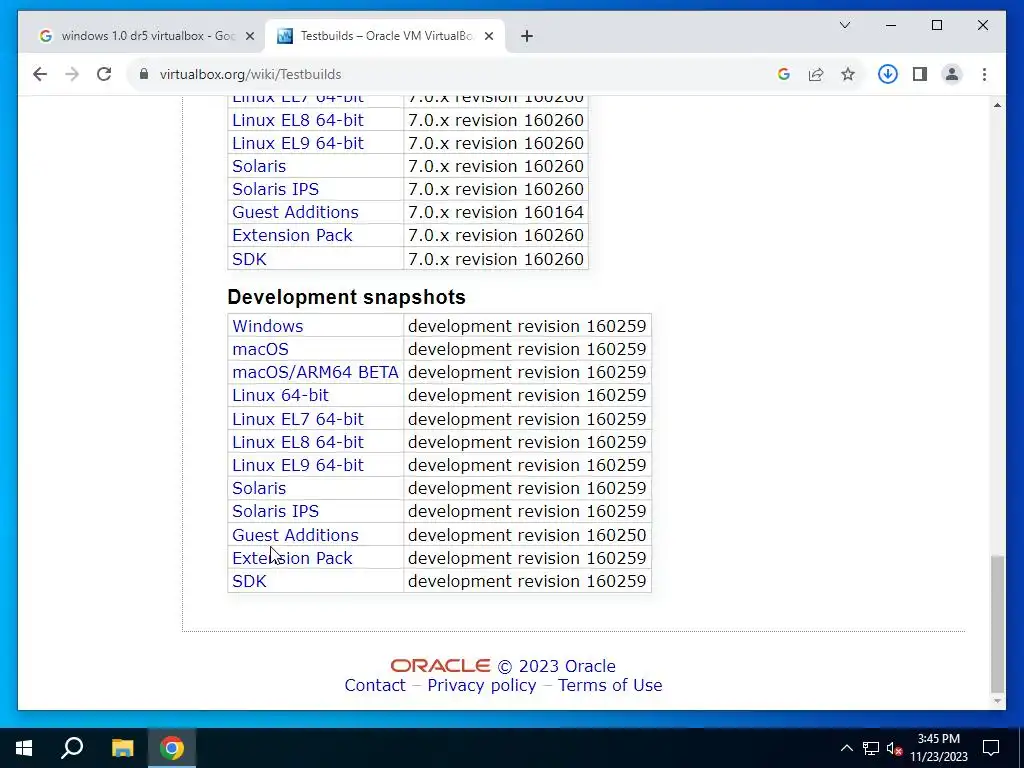Open the notification center icon
This screenshot has height=768, width=1024.
pyautogui.click(x=991, y=748)
